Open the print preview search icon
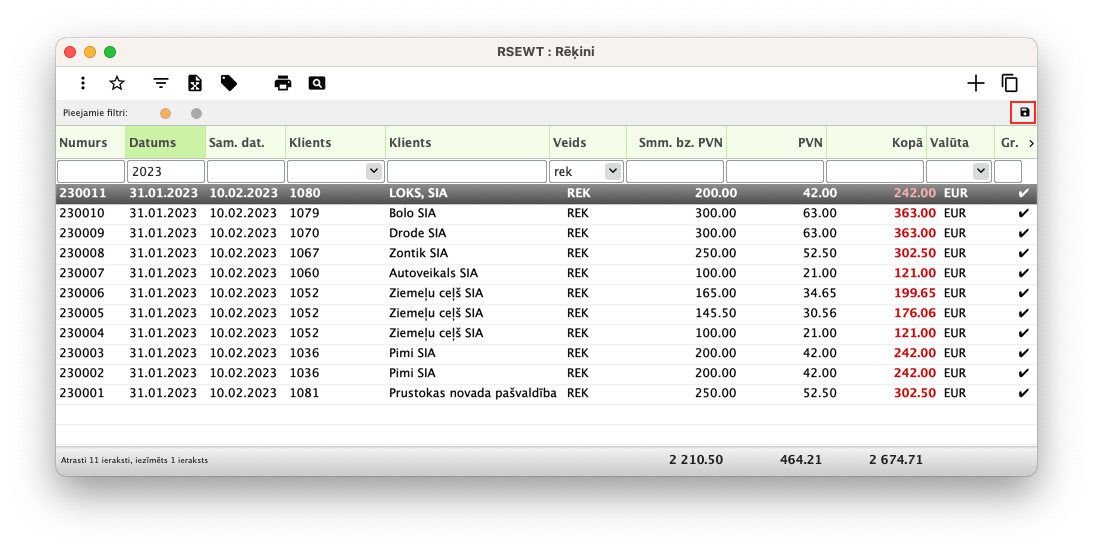This screenshot has height=550, width=1093. click(317, 84)
